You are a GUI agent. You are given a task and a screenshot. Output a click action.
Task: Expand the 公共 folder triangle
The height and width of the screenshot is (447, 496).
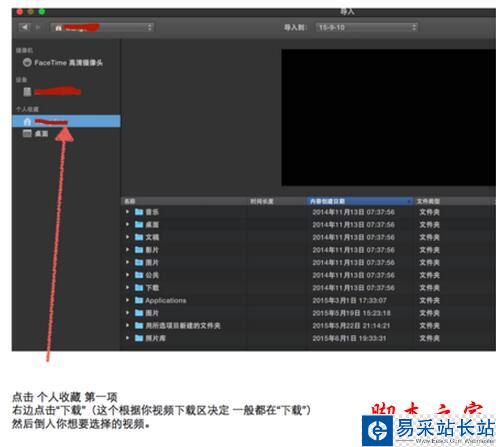pos(127,275)
